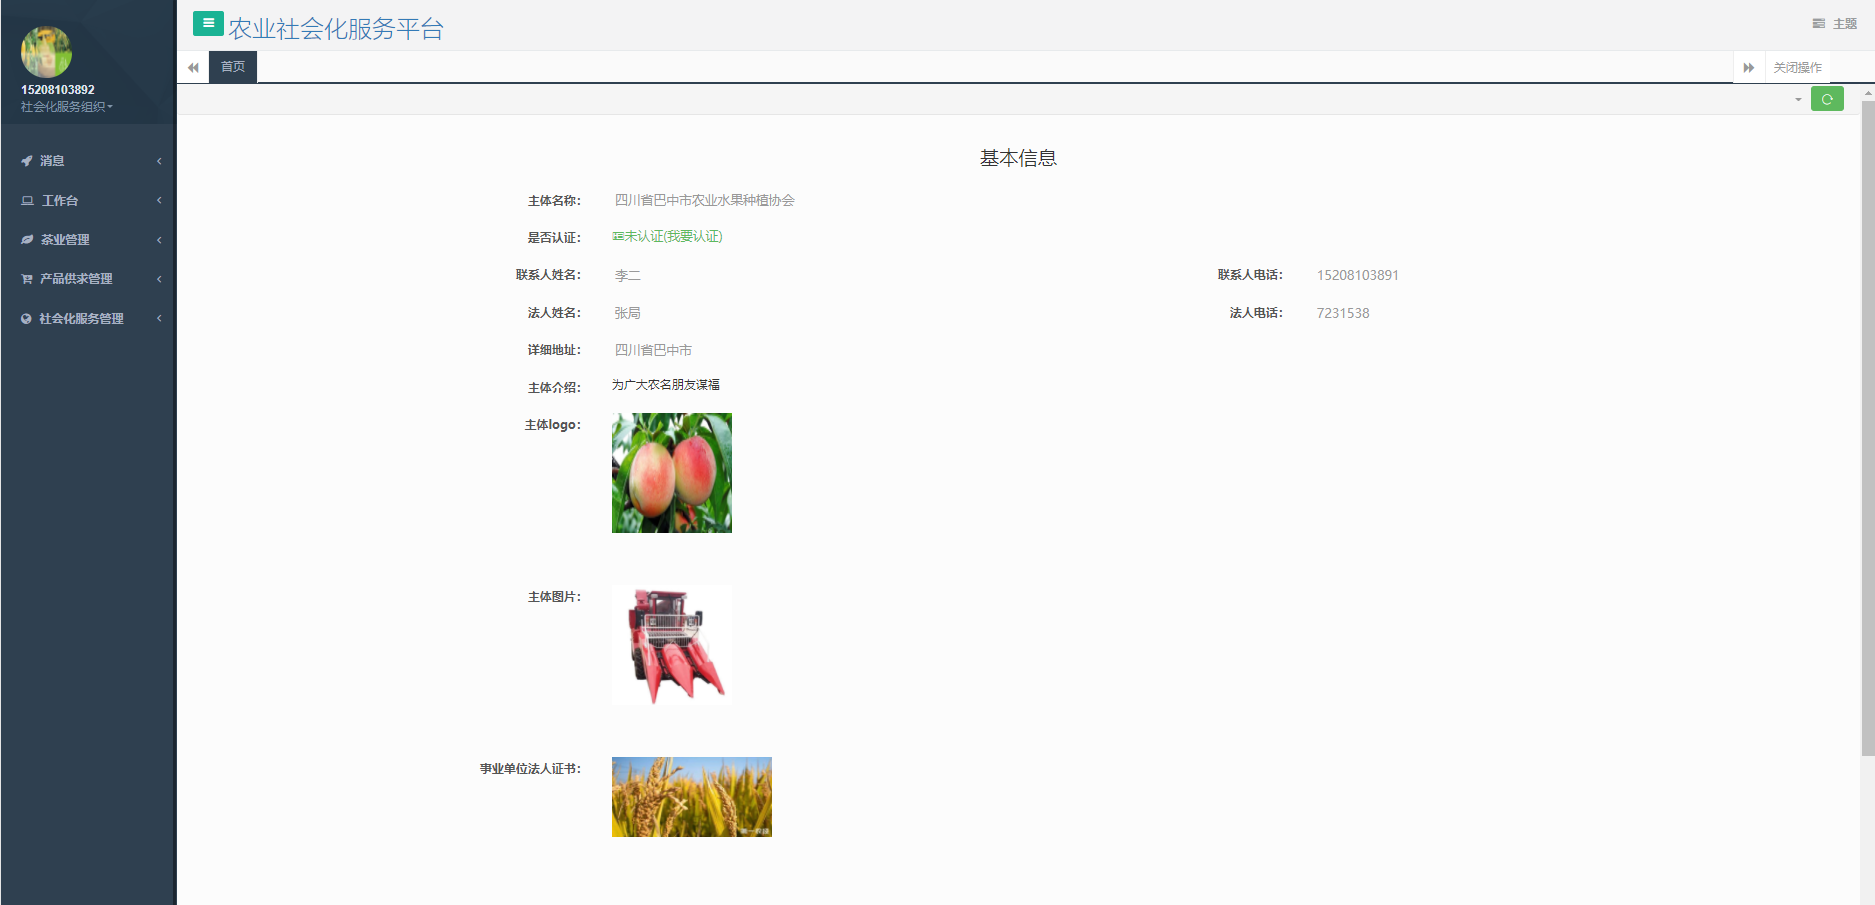Click the small caret beside refresh button

(1798, 99)
